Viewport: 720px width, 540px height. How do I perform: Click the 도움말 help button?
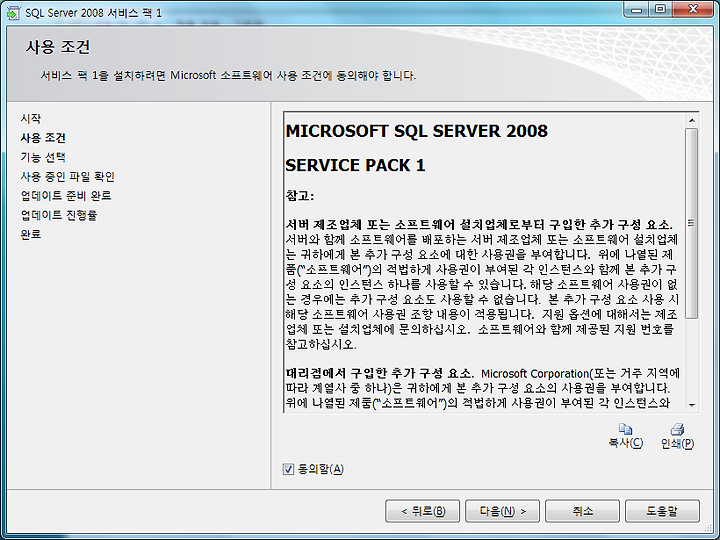(662, 511)
